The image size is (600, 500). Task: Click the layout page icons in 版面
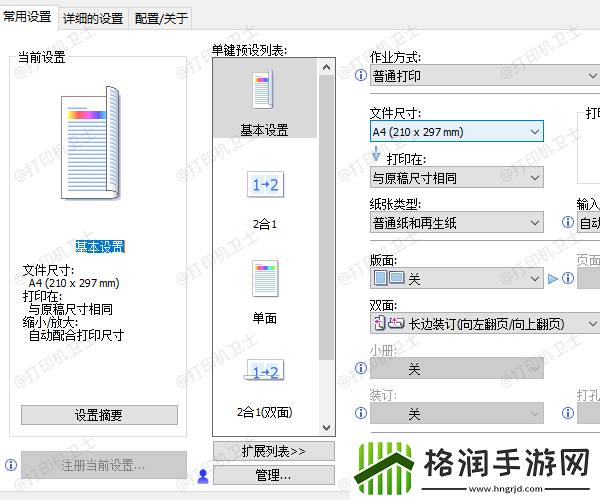click(389, 278)
